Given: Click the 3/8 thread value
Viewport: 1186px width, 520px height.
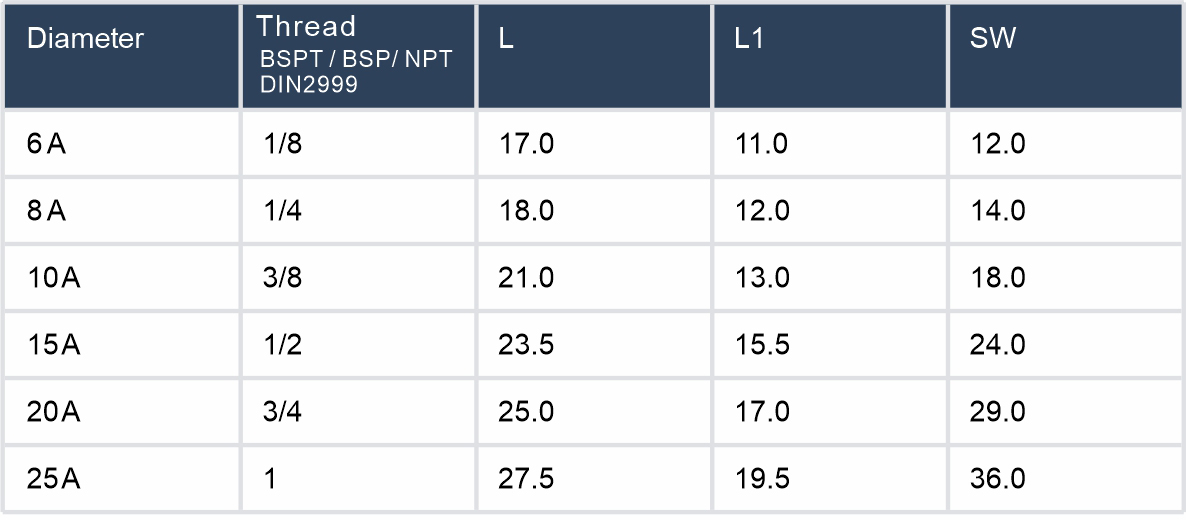Looking at the screenshot, I should [x=283, y=278].
